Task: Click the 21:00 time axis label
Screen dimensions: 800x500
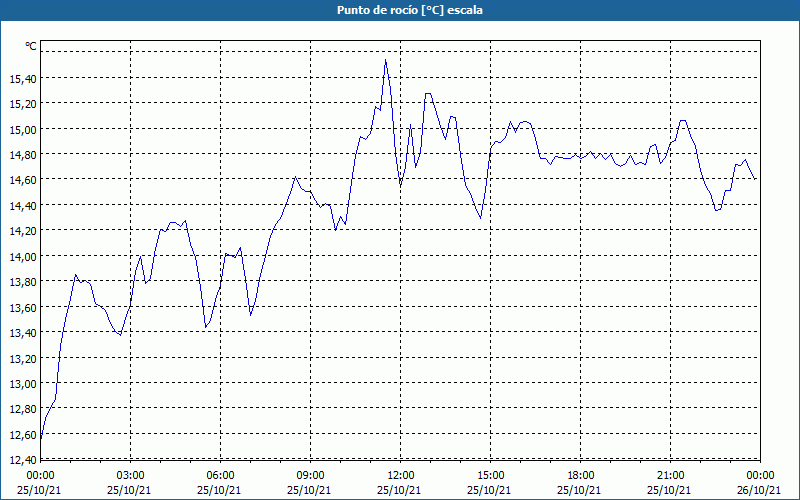Action: click(670, 476)
